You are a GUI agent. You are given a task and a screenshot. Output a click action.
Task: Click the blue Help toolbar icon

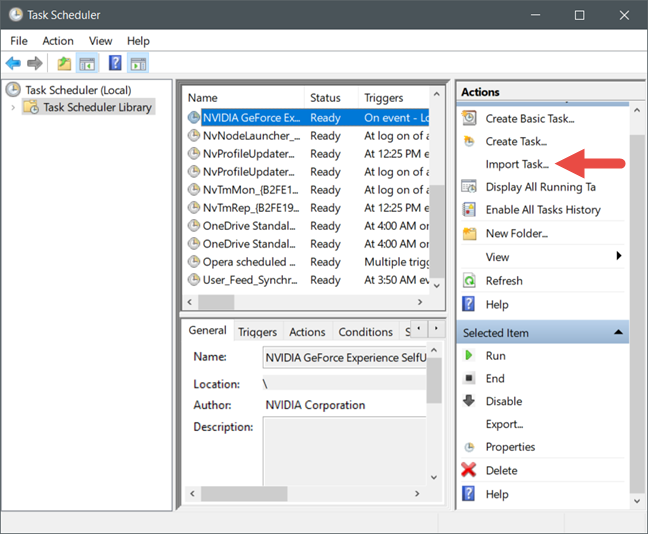point(115,63)
